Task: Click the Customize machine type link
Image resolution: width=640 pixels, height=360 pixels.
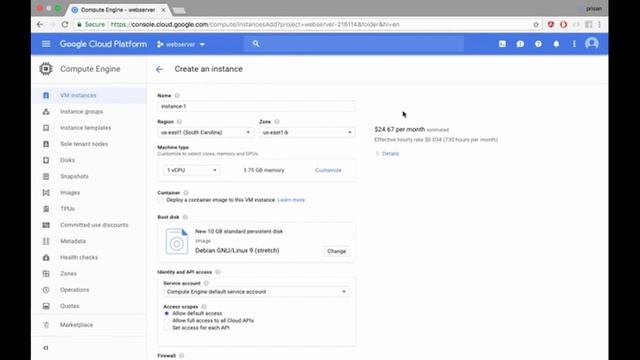Action: 328,170
